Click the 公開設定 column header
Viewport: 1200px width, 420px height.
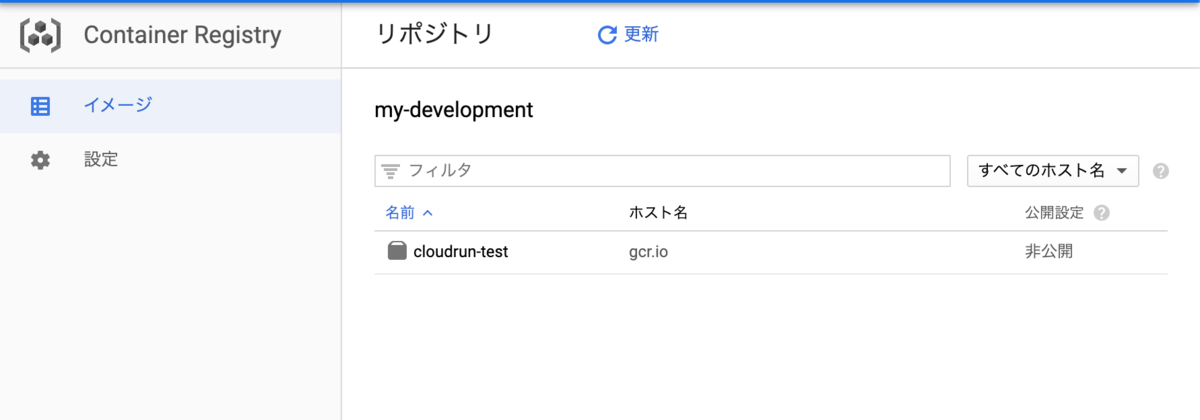coord(1055,213)
